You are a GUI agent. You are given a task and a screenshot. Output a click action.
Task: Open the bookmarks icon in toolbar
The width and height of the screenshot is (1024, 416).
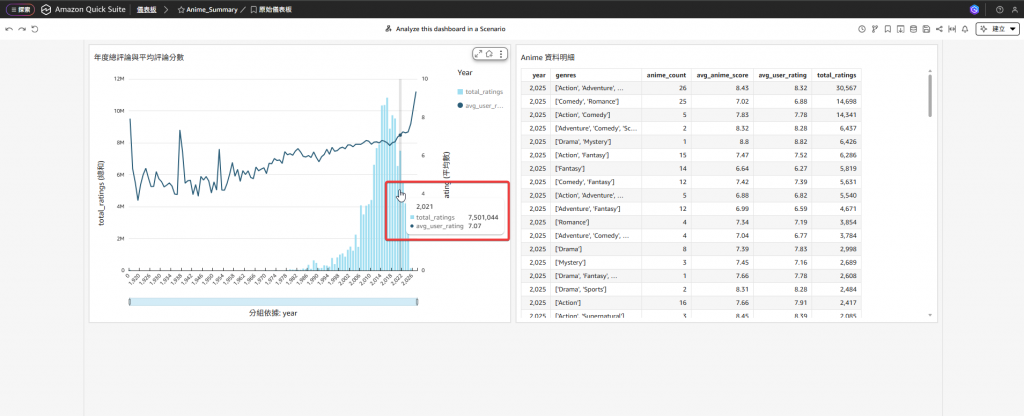click(x=888, y=29)
